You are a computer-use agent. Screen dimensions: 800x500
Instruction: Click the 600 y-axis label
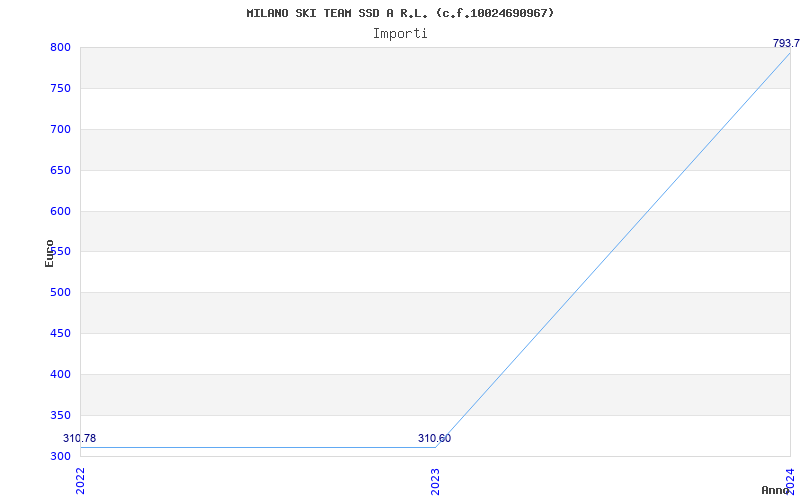[x=60, y=211]
